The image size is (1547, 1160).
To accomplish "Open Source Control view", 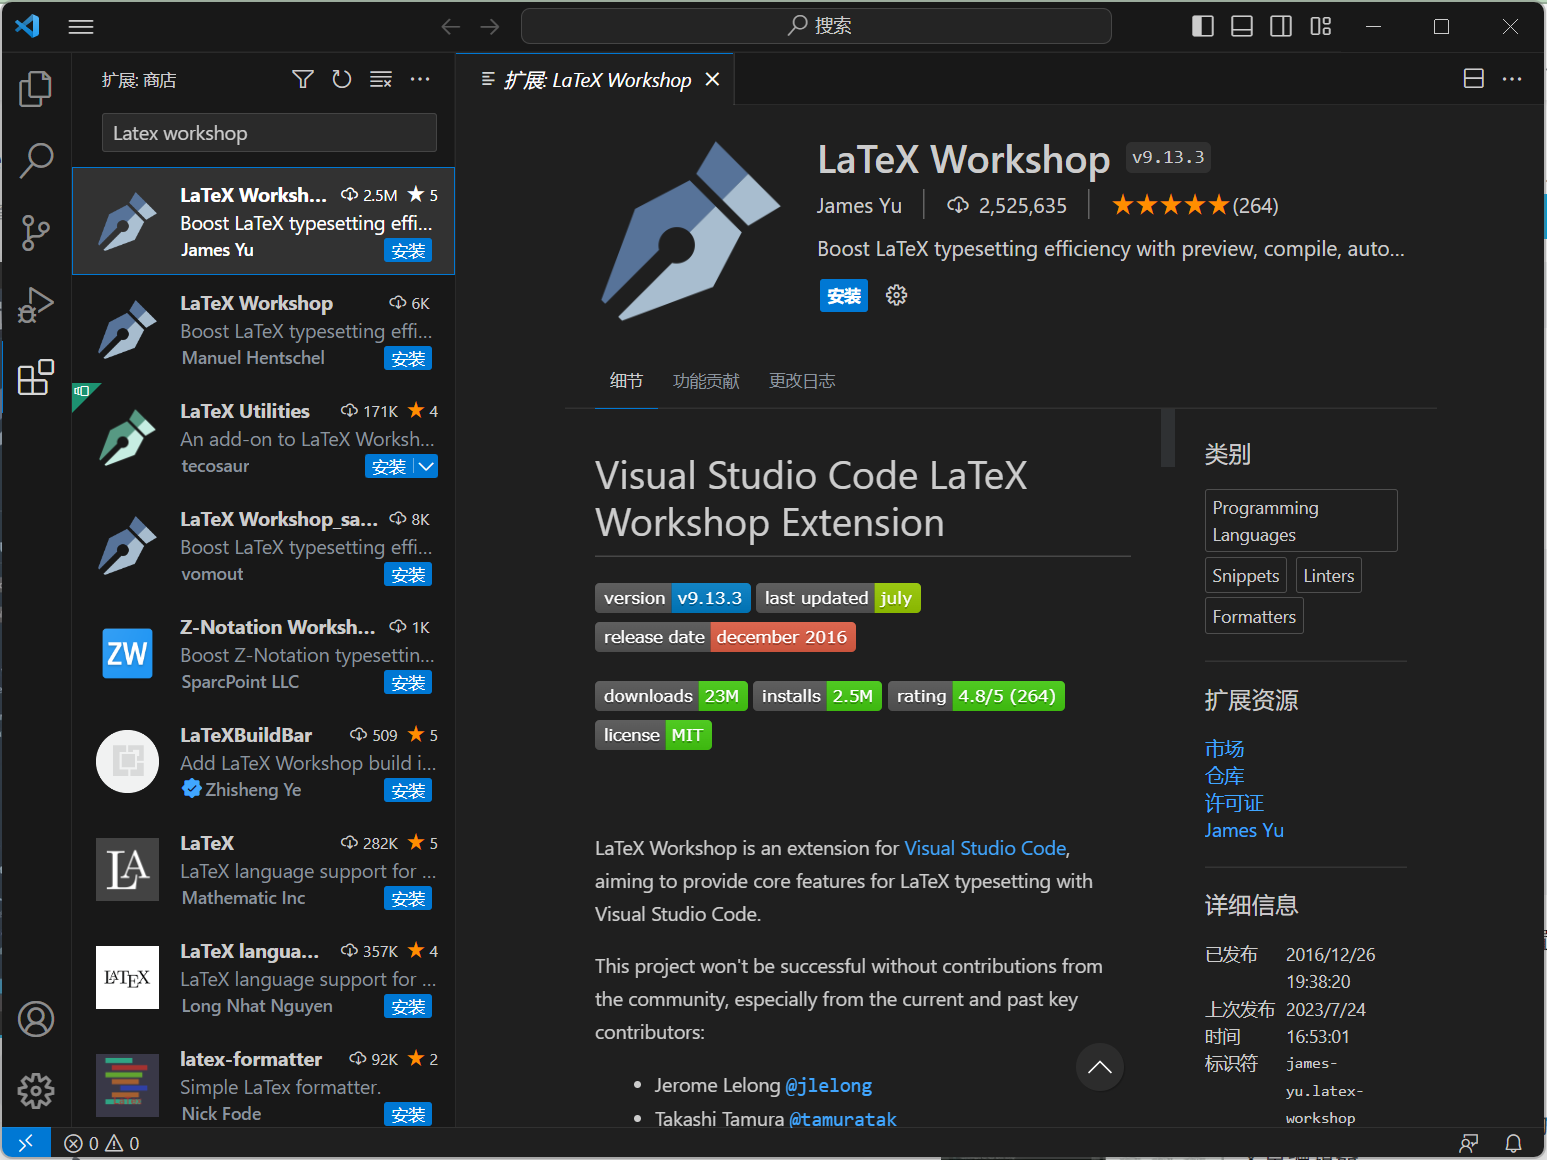I will coord(36,232).
